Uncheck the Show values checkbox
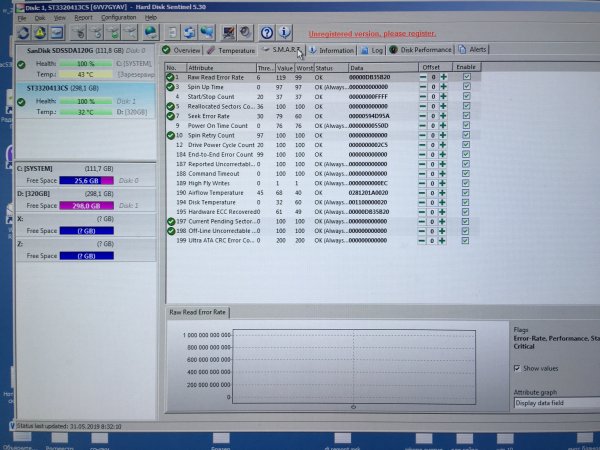This screenshot has height=450, width=600. [x=516, y=368]
